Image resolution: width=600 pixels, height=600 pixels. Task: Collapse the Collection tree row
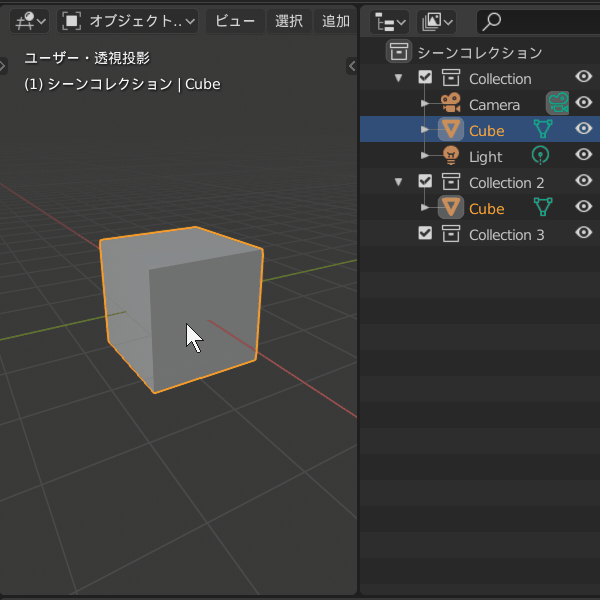pos(398,78)
